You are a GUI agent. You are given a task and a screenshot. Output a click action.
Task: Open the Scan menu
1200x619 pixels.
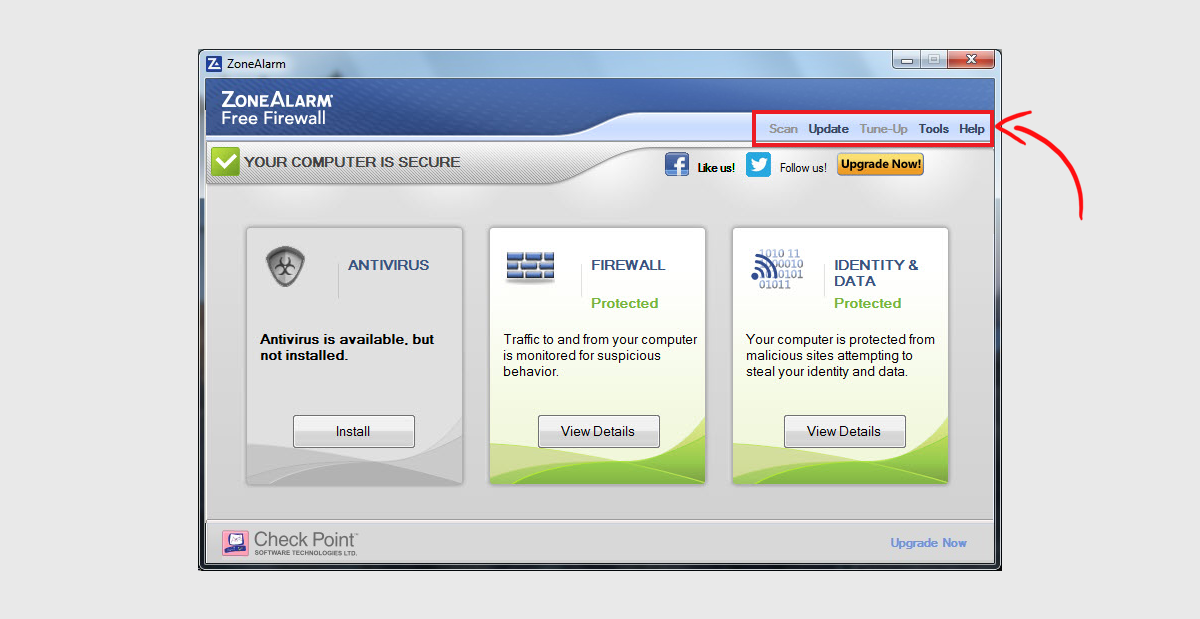783,129
